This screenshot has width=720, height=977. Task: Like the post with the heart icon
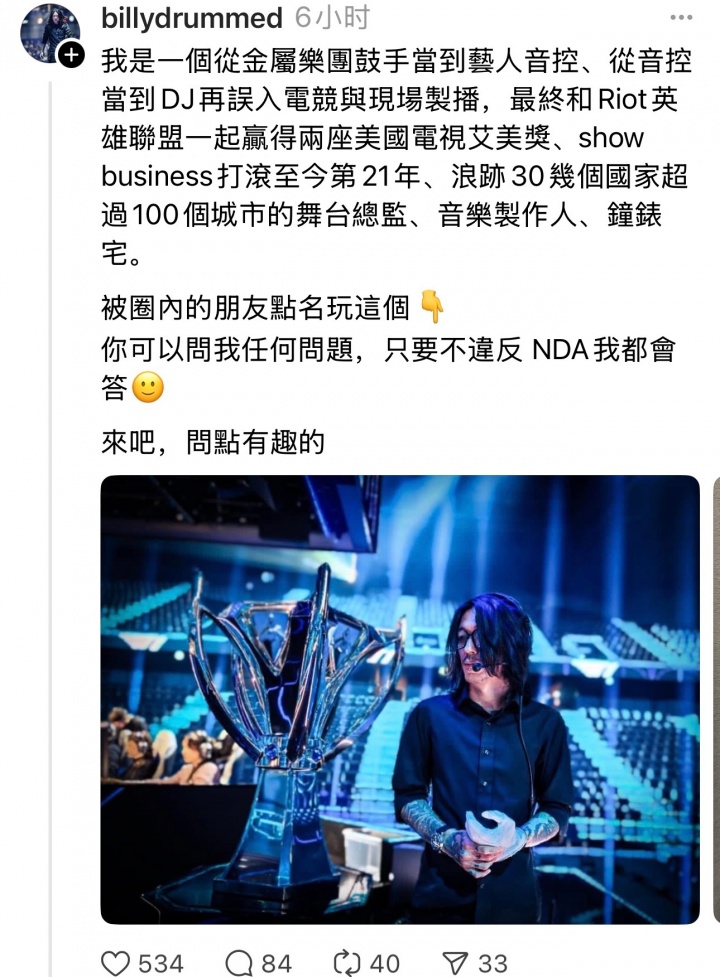click(x=115, y=963)
